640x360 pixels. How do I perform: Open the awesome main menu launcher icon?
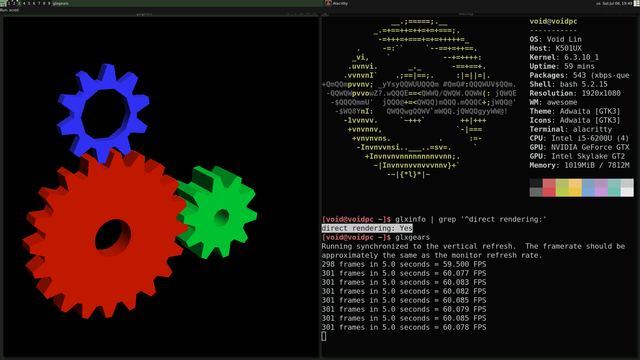(x=3, y=3)
